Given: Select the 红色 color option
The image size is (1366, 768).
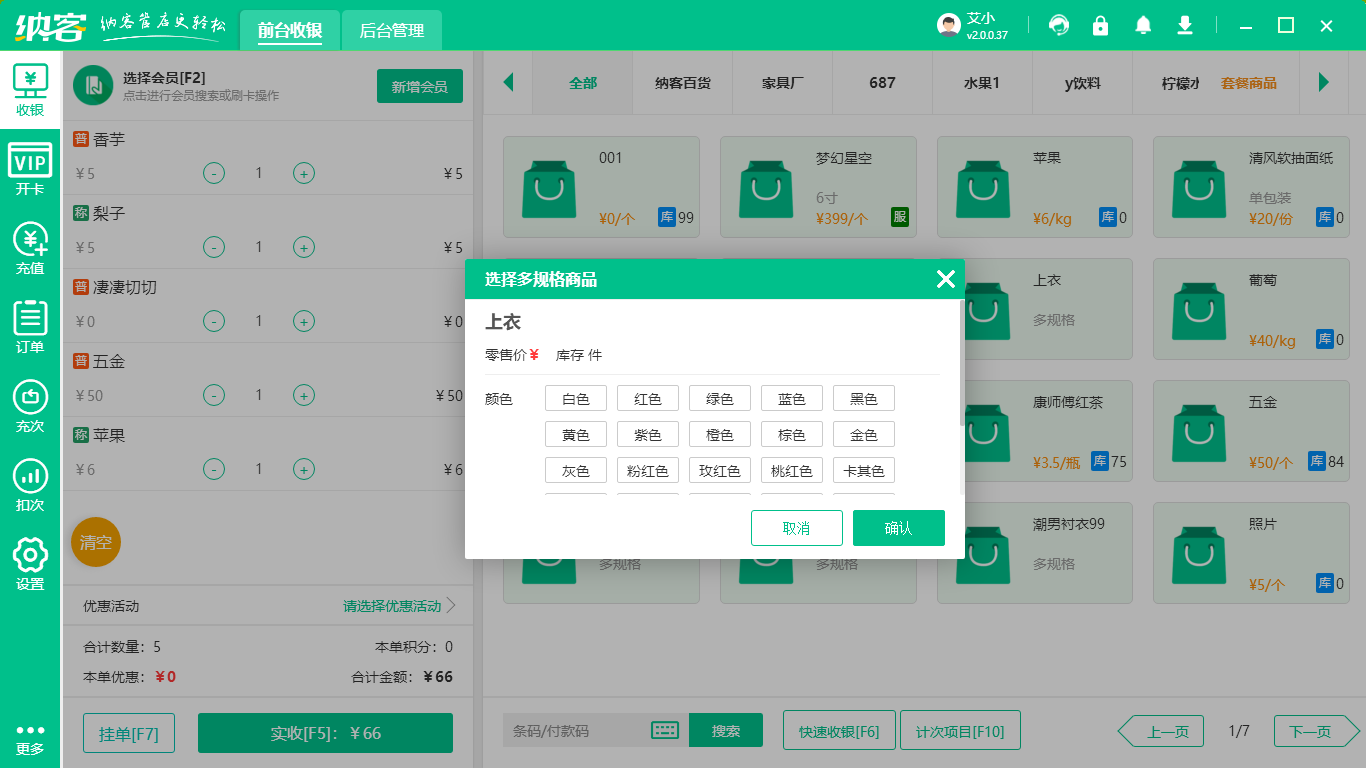Looking at the screenshot, I should point(648,399).
